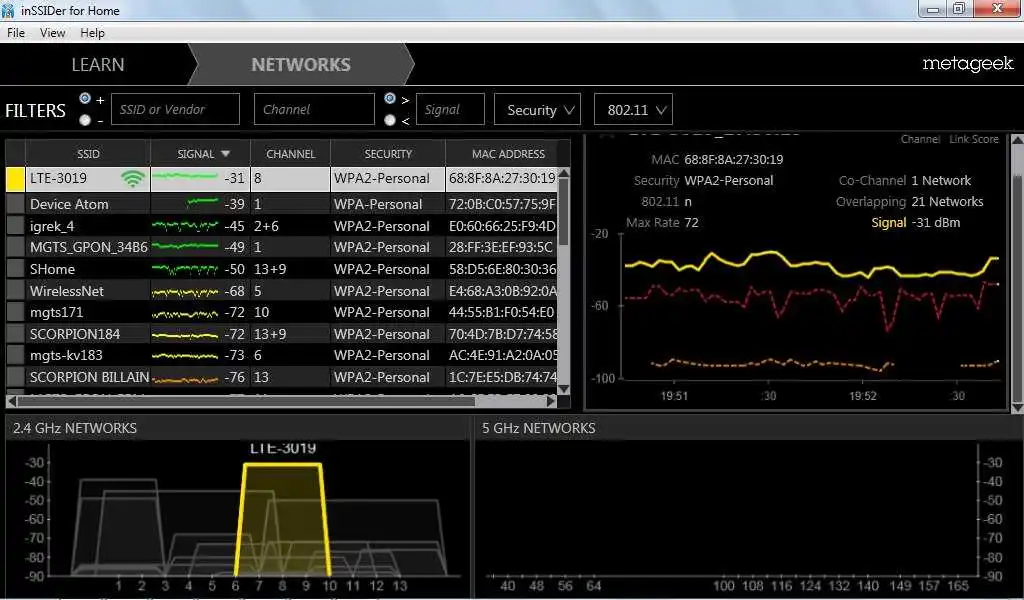Screen dimensions: 1024x600
Task: Select the plus (include) filter radio button
Action: [85, 99]
